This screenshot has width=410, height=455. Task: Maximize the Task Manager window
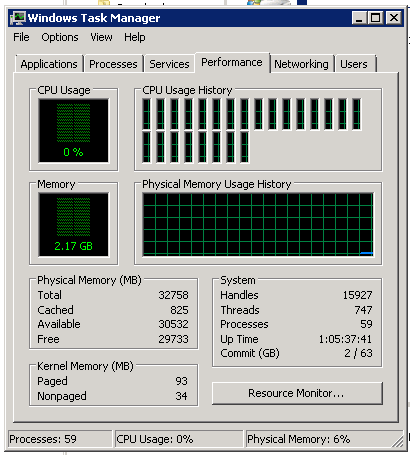(376, 18)
